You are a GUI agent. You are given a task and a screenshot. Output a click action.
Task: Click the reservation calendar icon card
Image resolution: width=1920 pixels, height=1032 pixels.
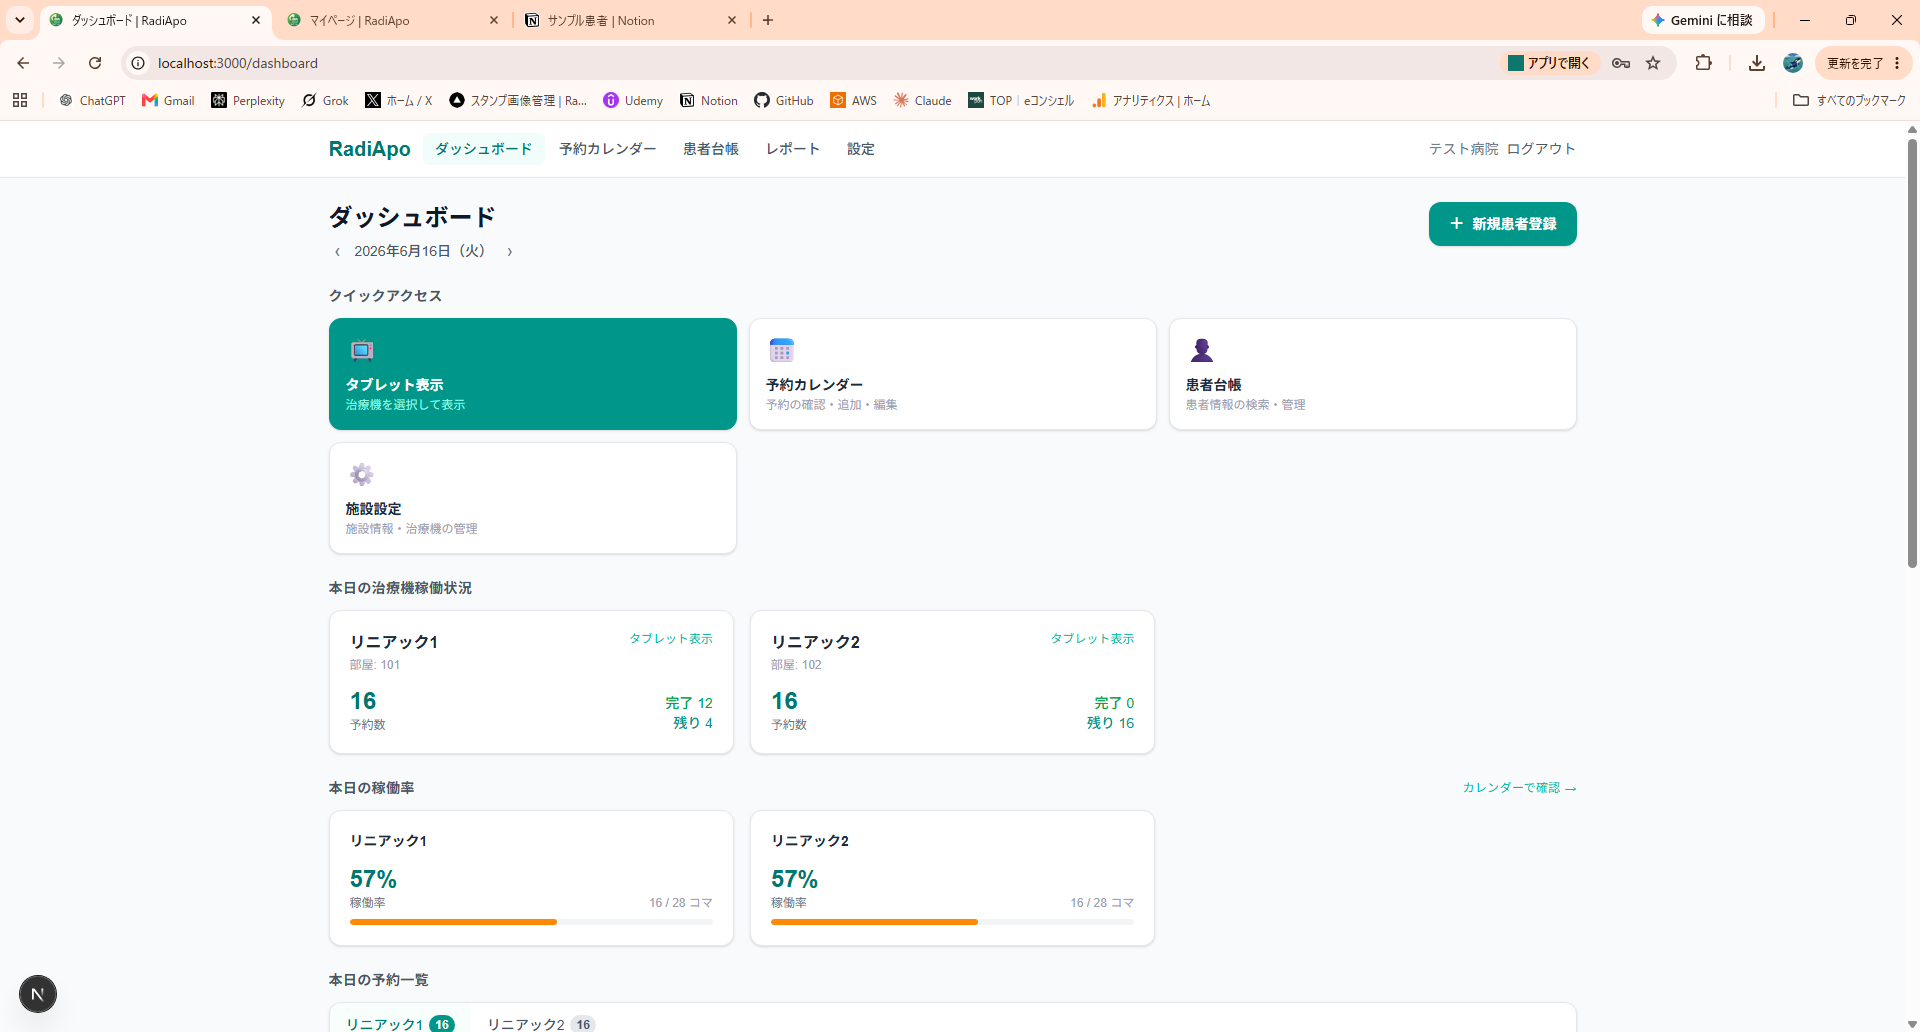[x=781, y=350]
